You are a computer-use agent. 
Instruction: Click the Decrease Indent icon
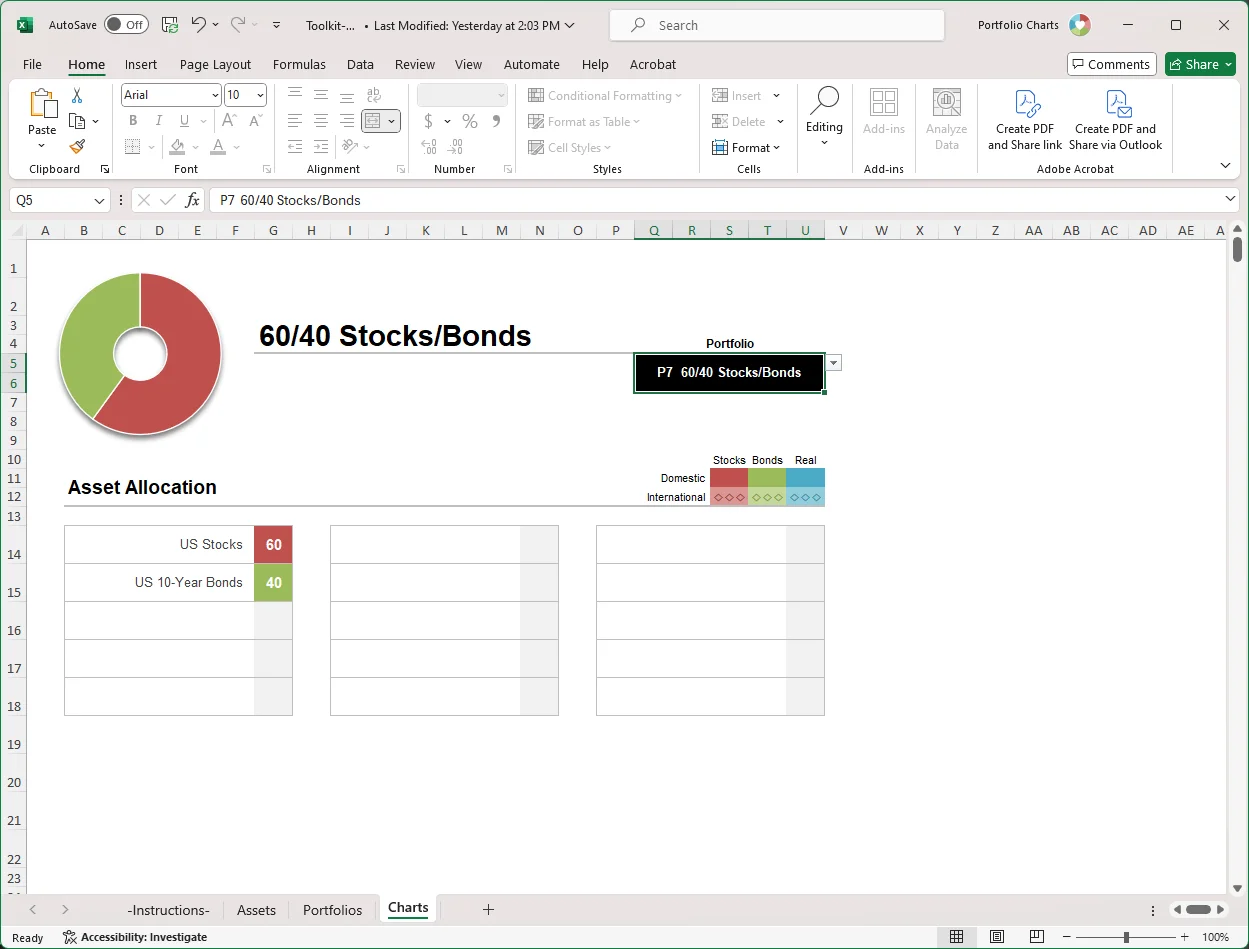click(x=294, y=147)
